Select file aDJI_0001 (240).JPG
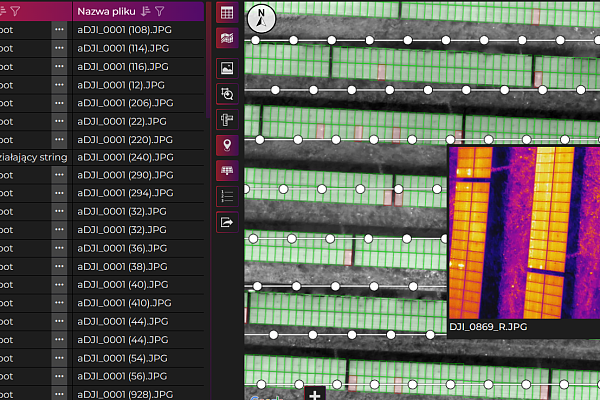The height and width of the screenshot is (400, 600). click(125, 157)
